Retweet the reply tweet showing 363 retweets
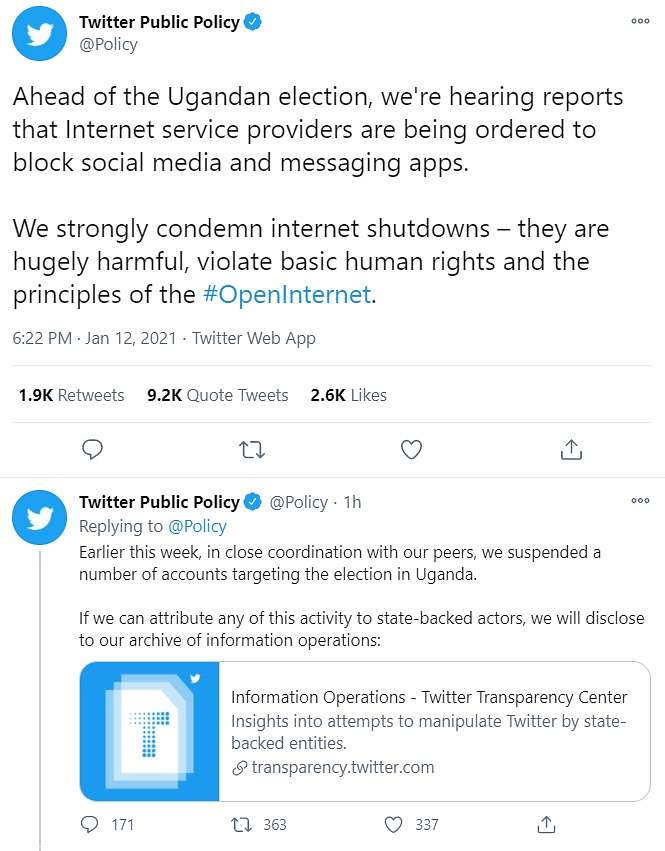Image resolution: width=665 pixels, height=851 pixels. point(241,825)
